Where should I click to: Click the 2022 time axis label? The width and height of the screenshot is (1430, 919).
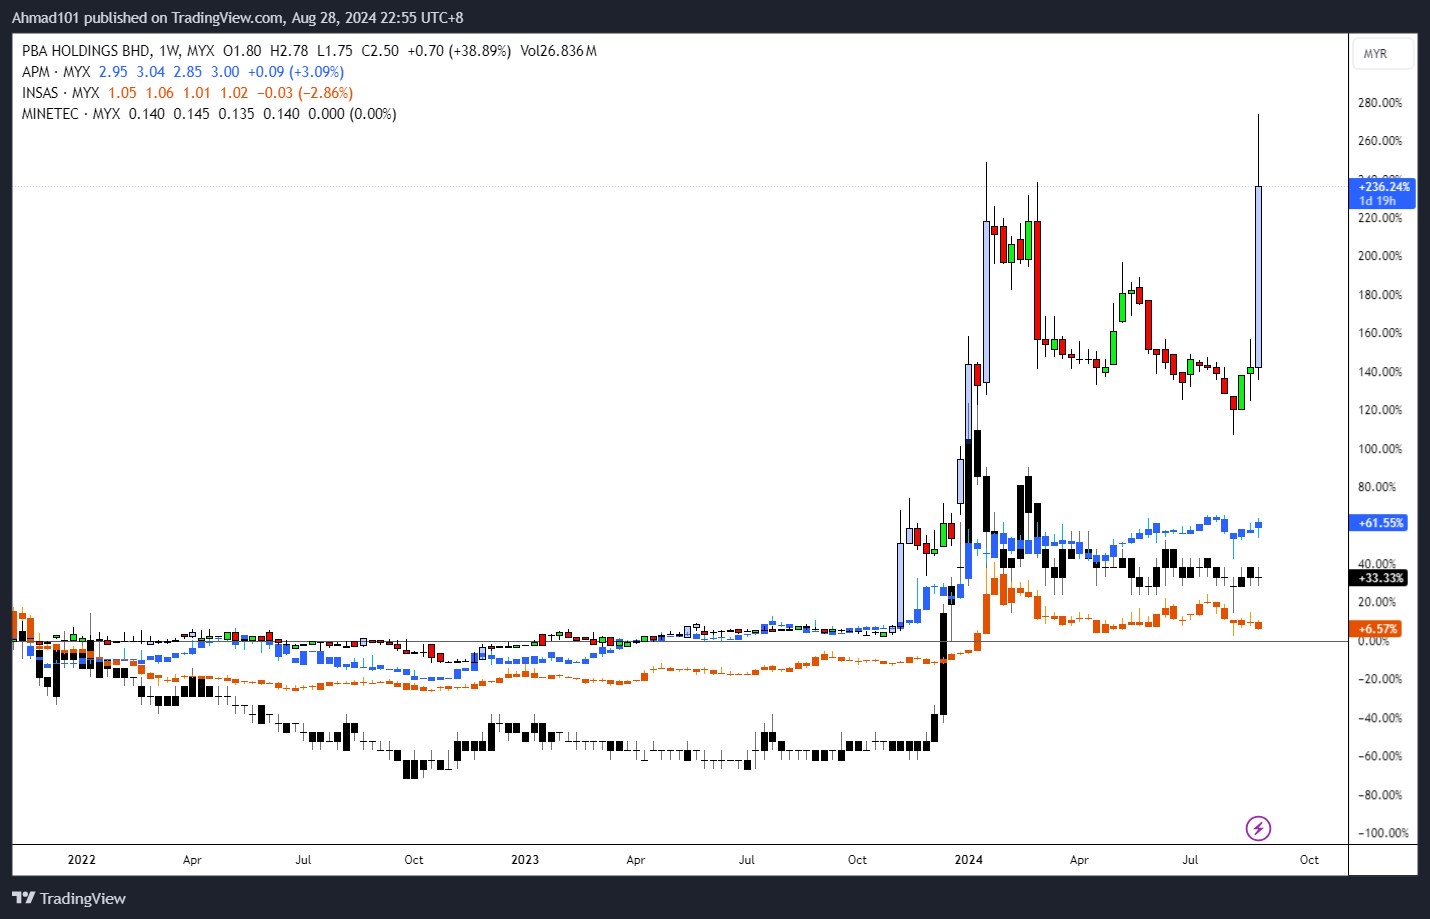[x=81, y=860]
